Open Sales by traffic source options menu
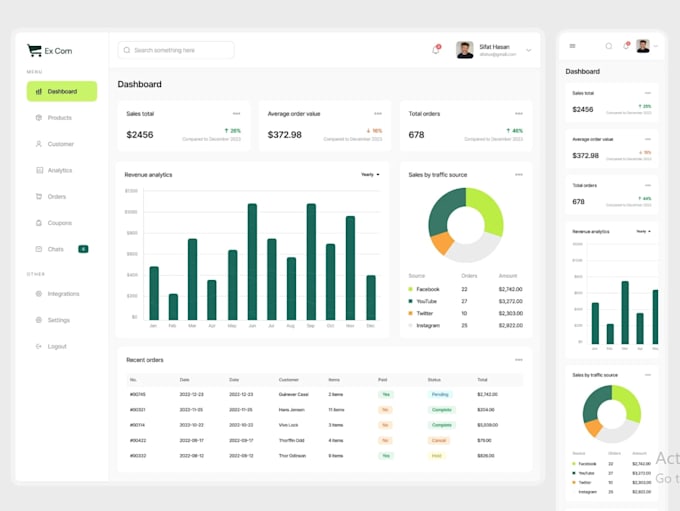This screenshot has height=511, width=680. click(x=519, y=175)
